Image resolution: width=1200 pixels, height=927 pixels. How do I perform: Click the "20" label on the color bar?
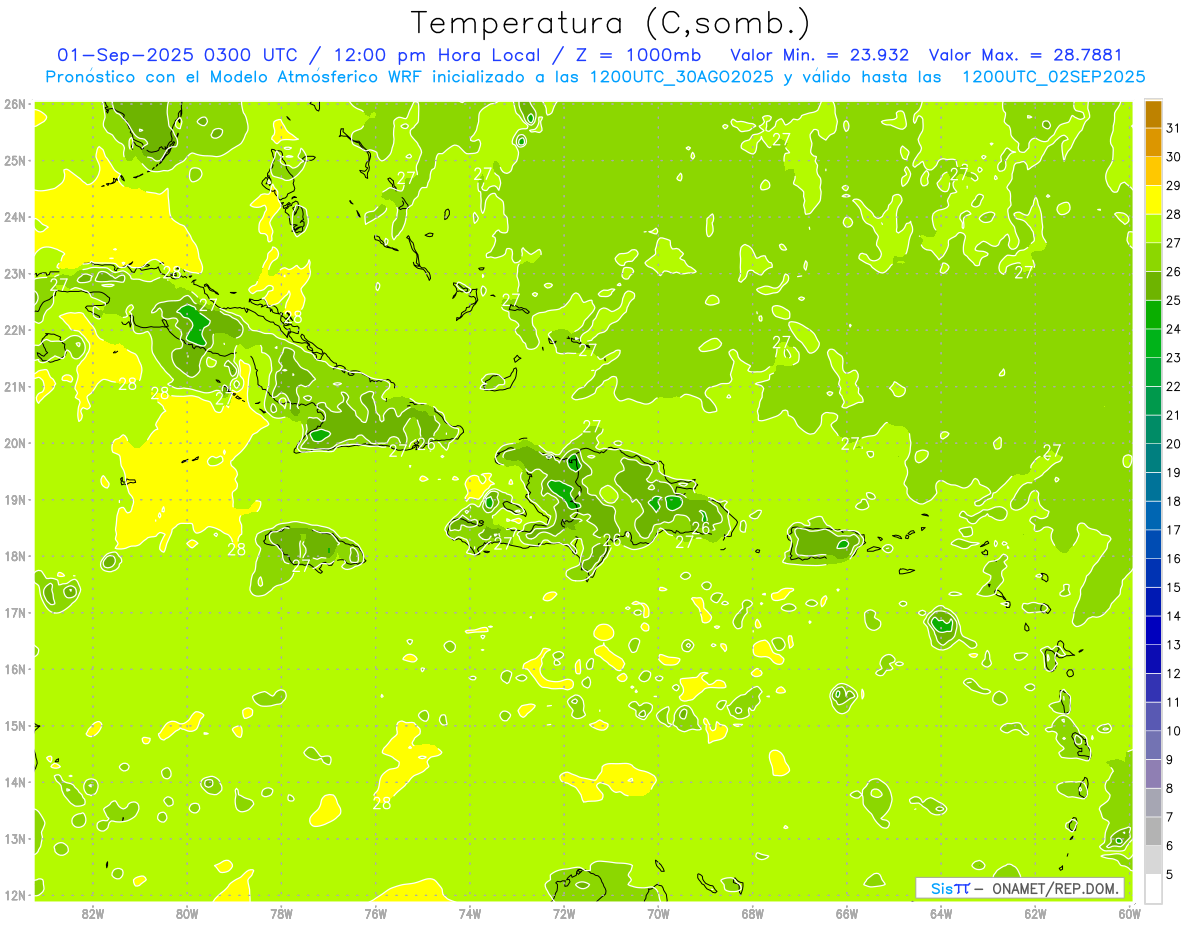(x=1174, y=444)
